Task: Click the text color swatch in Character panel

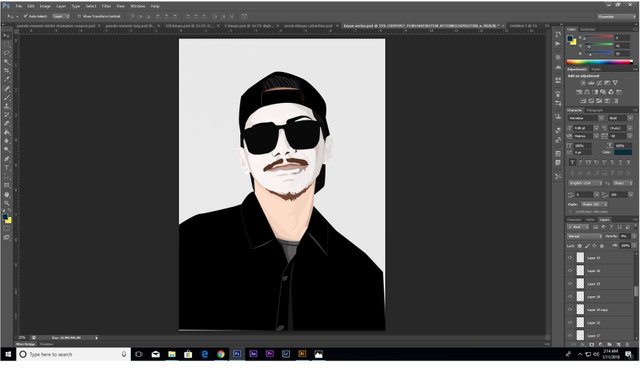Action: pos(623,152)
